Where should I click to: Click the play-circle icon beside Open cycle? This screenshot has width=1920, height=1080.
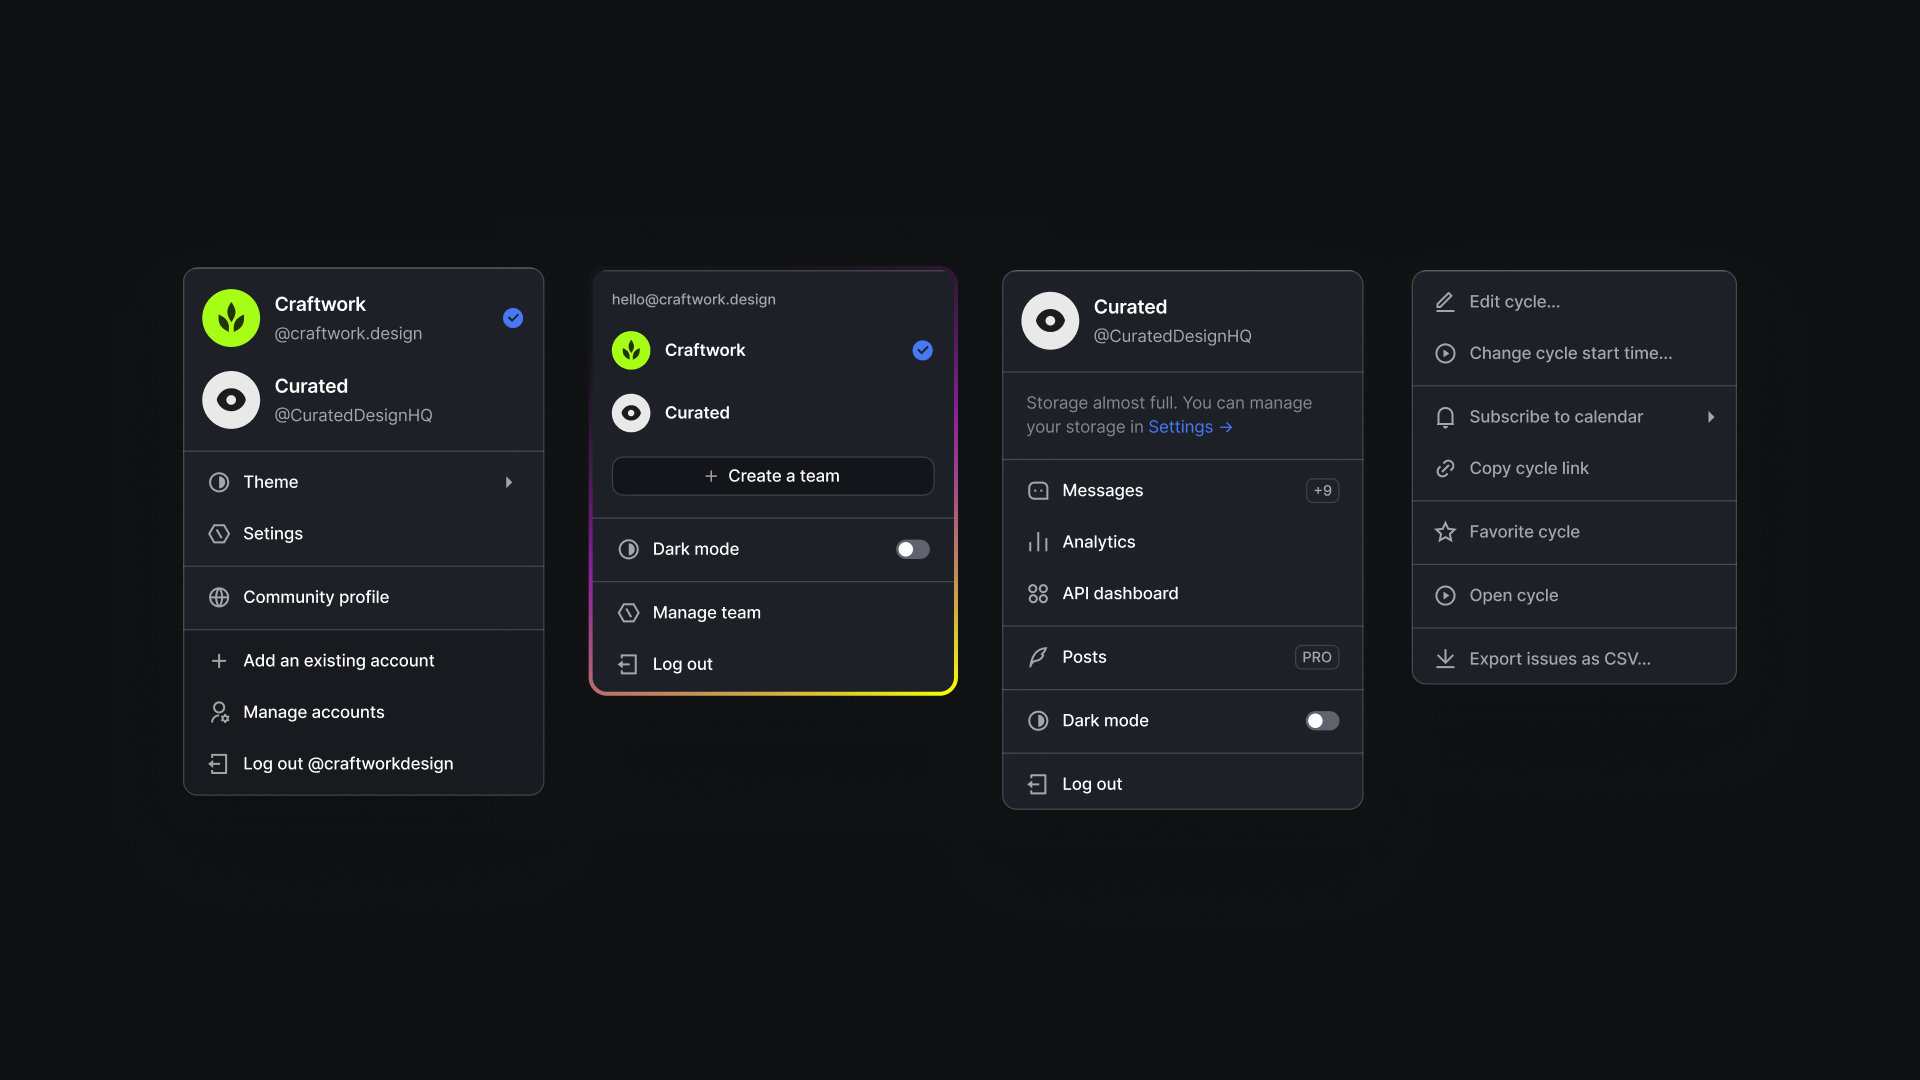pos(1445,595)
